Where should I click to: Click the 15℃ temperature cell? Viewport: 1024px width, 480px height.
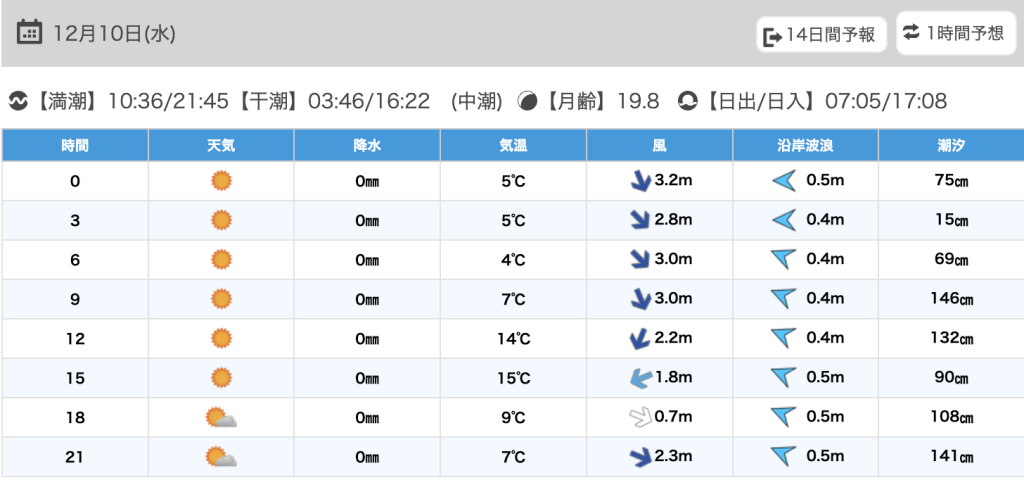point(513,378)
